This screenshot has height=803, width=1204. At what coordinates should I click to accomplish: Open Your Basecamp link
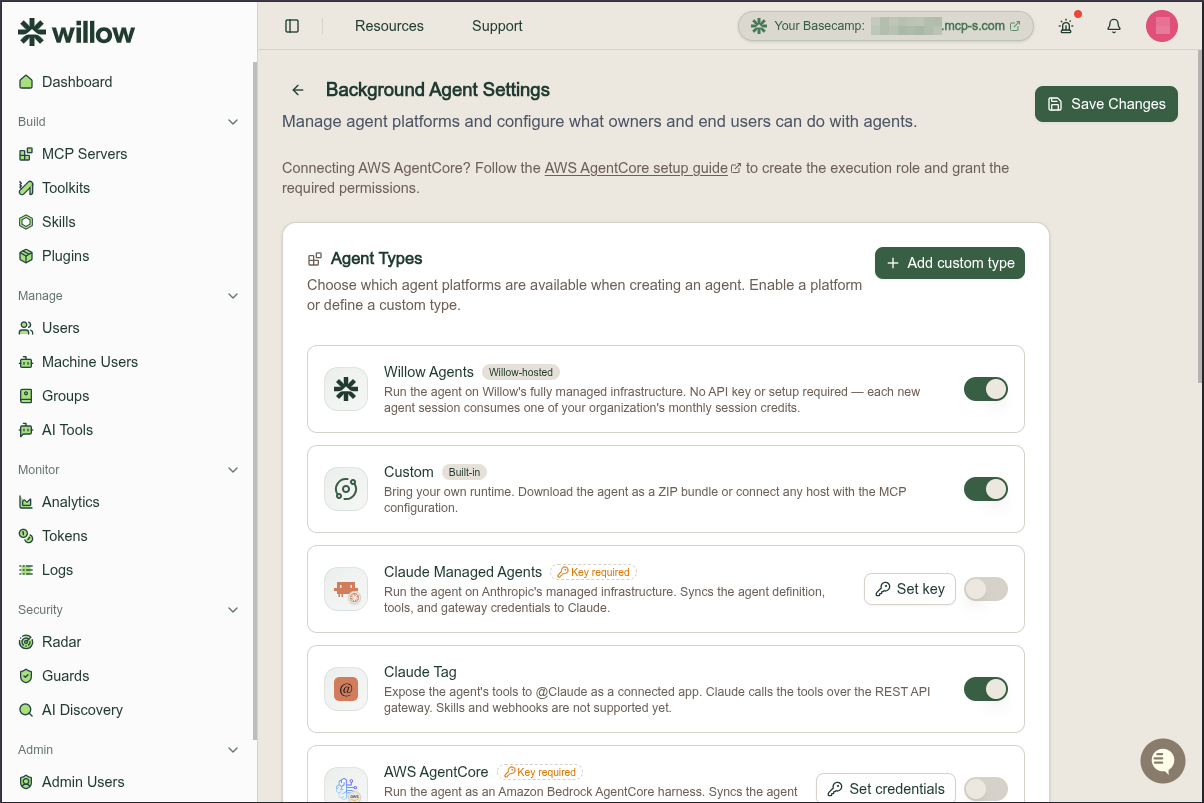coord(886,26)
